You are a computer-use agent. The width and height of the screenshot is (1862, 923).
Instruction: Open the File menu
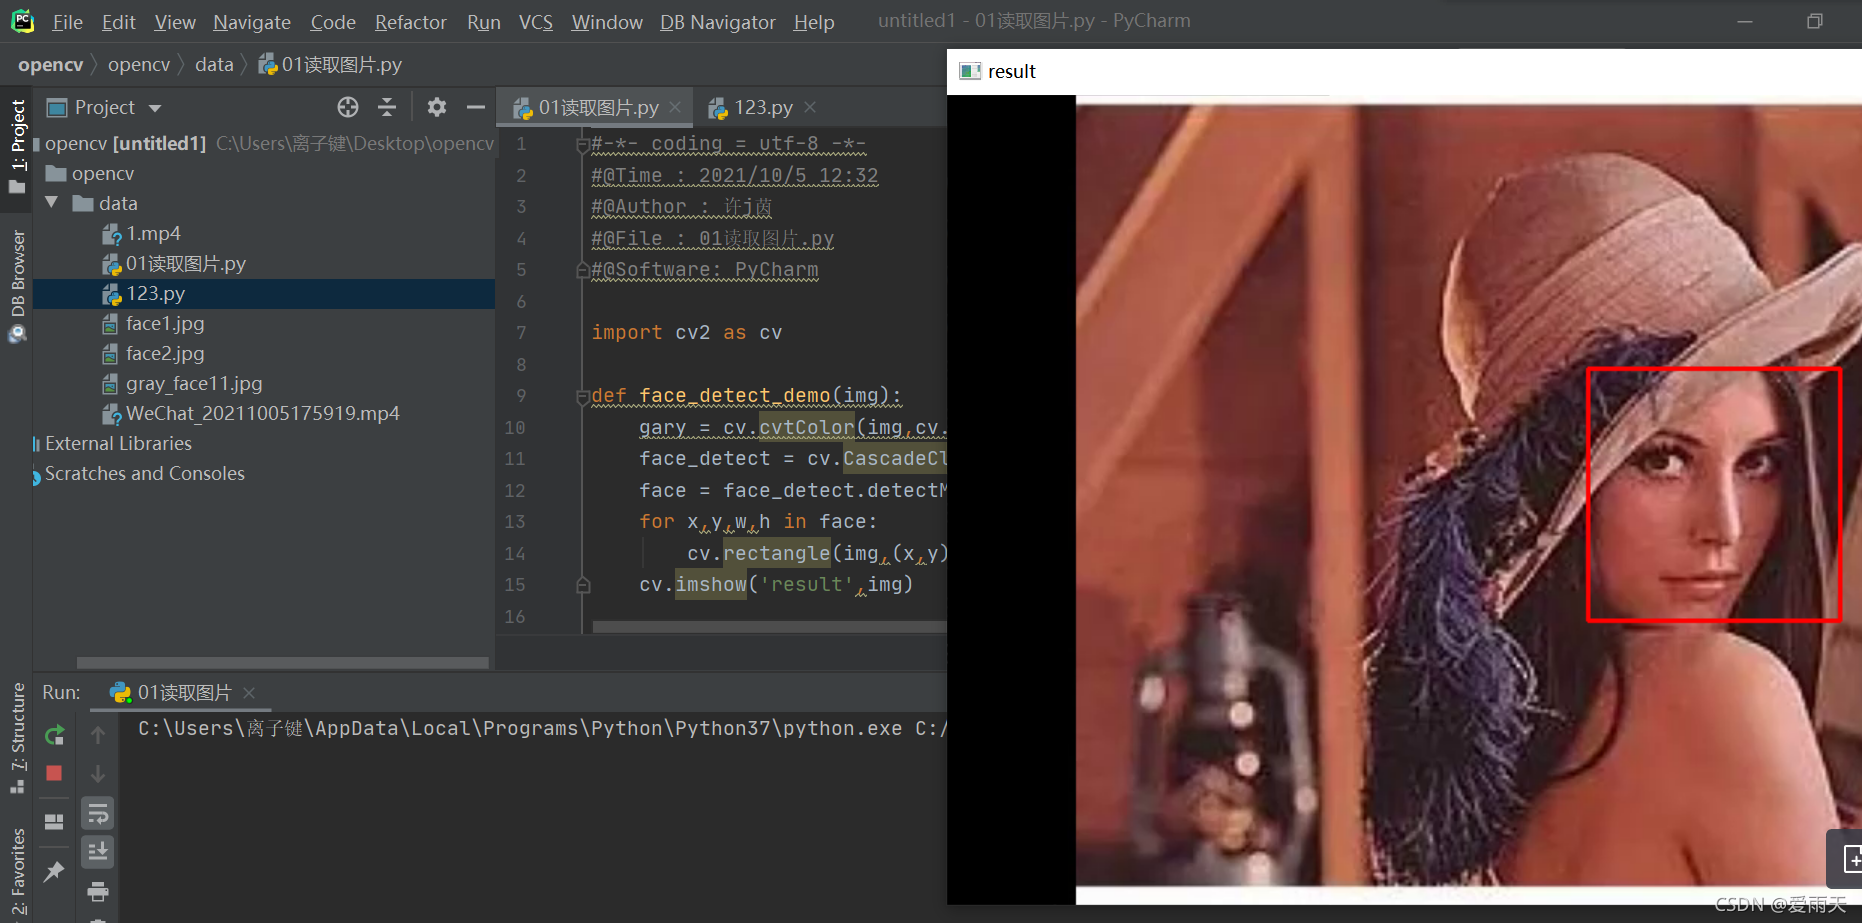click(x=67, y=22)
